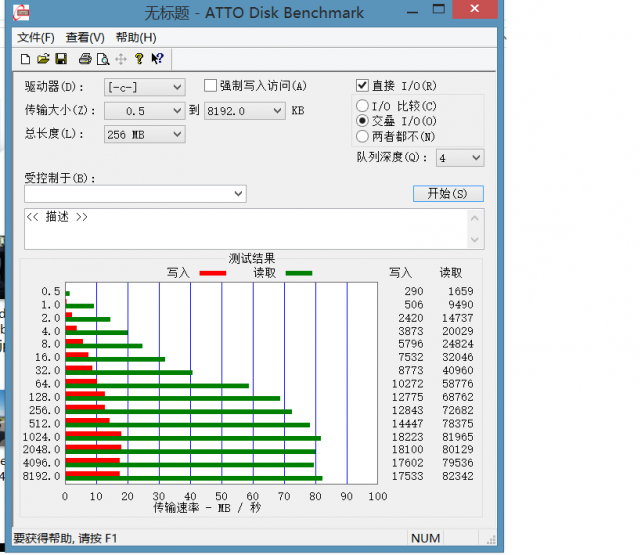Click the 传输速率 - MB / 秒 axis label
The height and width of the screenshot is (555, 640).
pos(207,508)
